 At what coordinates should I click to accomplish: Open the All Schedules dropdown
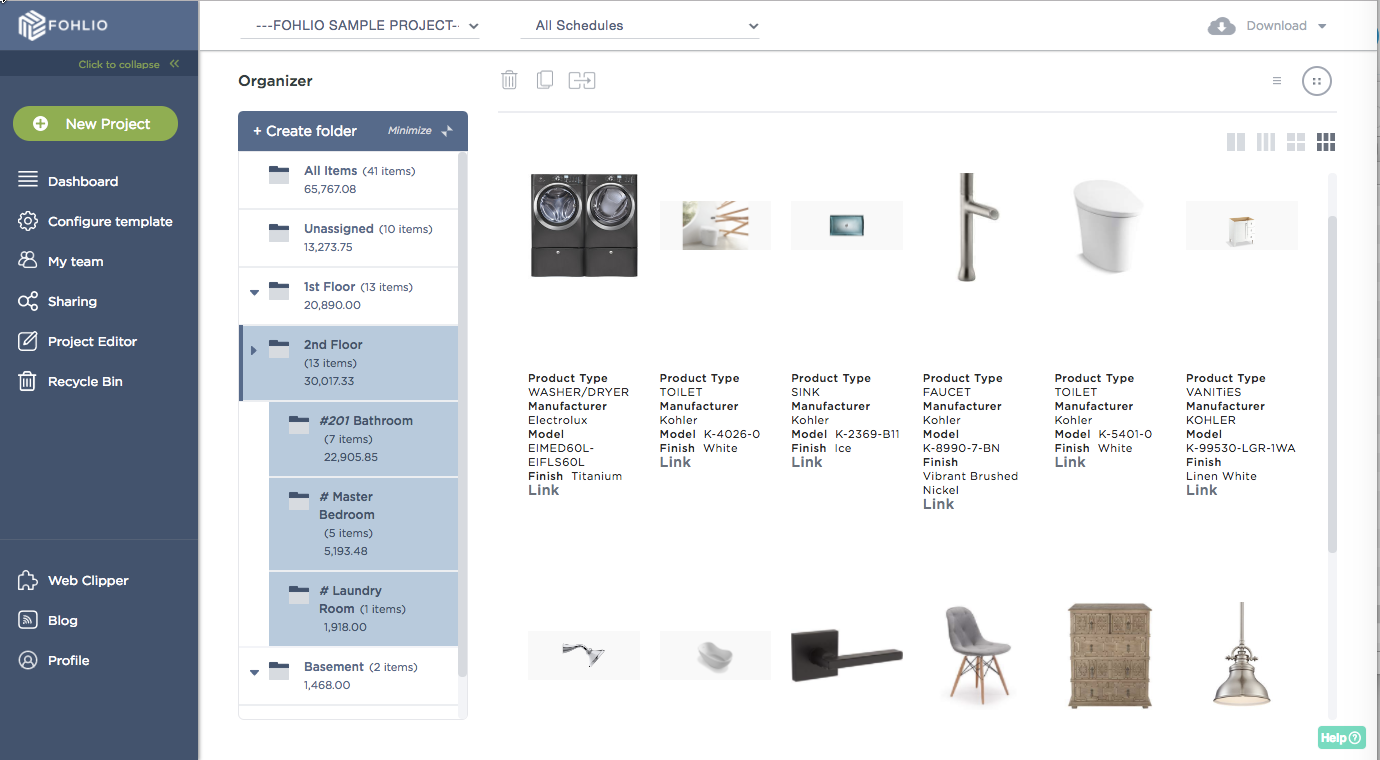point(640,26)
